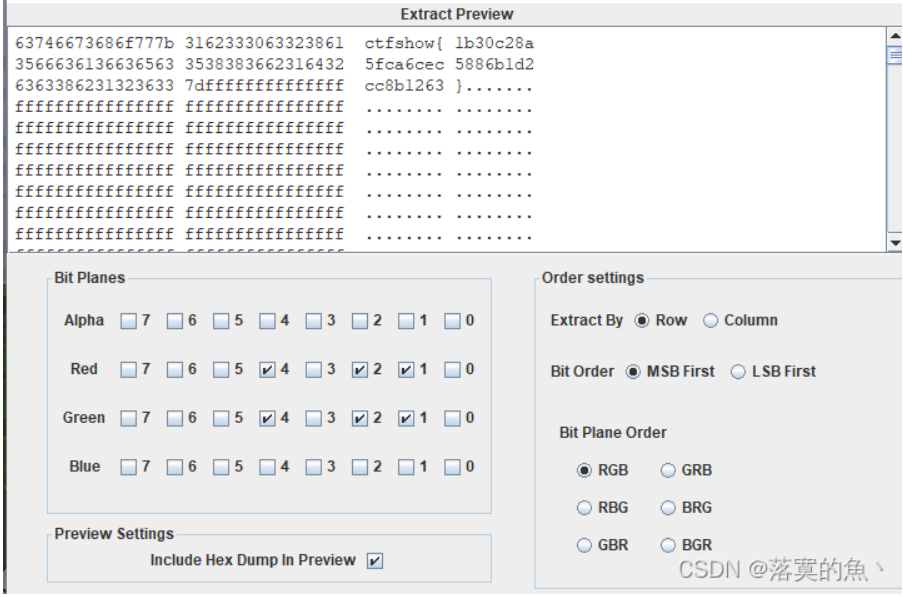This screenshot has height=597, width=903.
Task: Enable Alpha bit plane 0 checkbox
Action: click(x=453, y=321)
